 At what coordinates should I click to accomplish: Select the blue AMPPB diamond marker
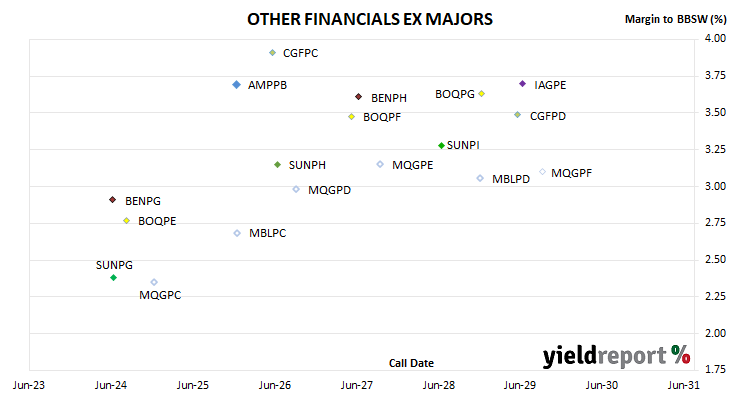(237, 85)
